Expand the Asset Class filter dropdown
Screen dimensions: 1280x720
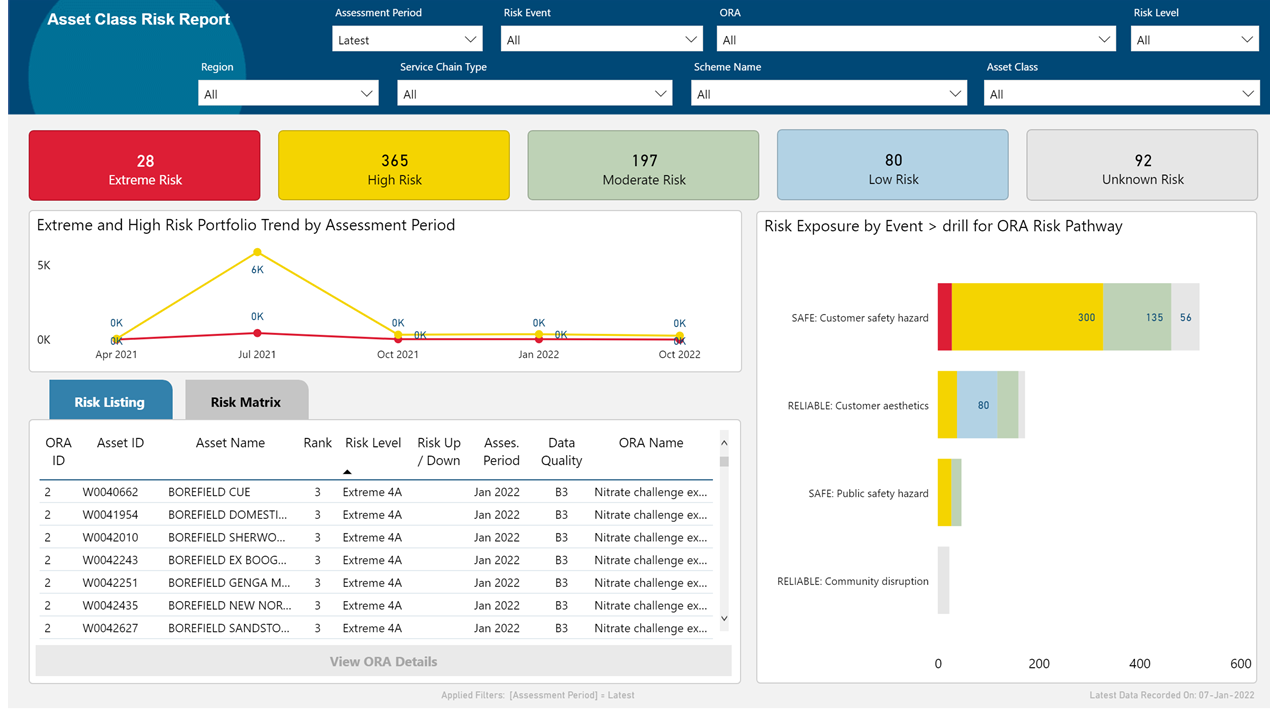tap(1121, 93)
